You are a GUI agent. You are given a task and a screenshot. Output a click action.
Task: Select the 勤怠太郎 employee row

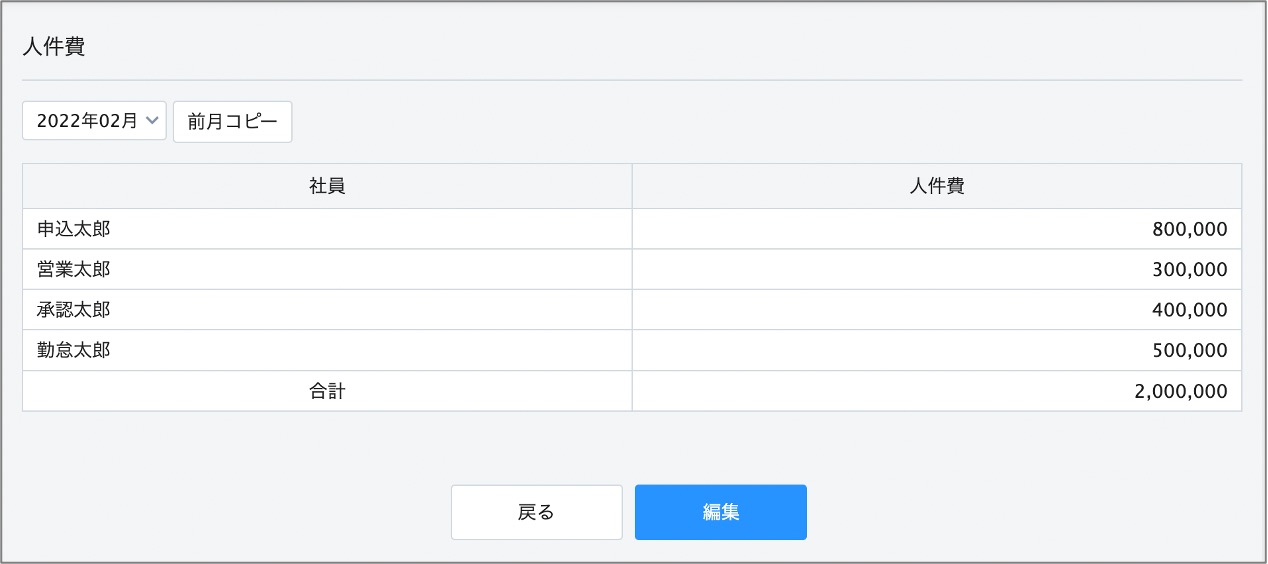632,350
